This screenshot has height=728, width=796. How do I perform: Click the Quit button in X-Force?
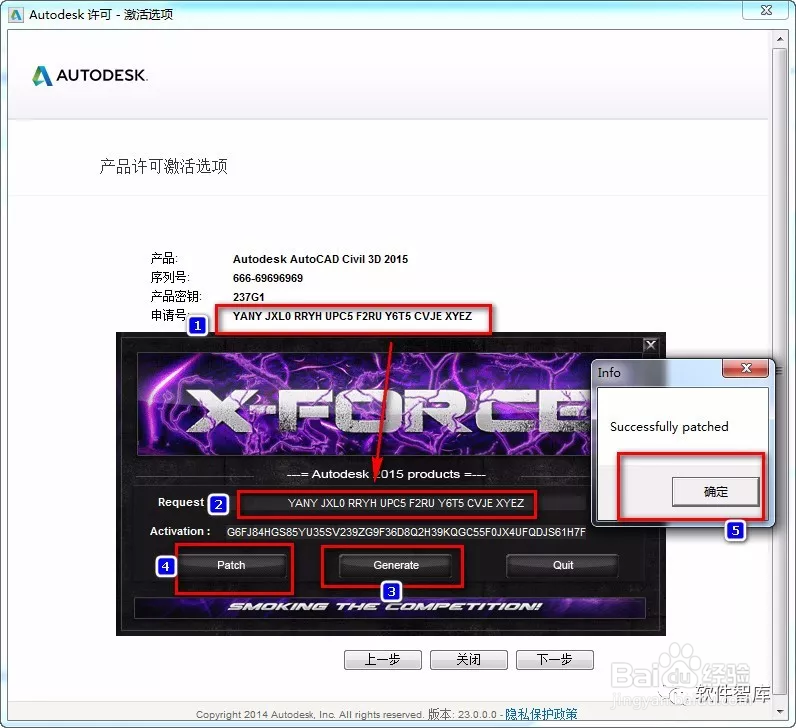[x=562, y=565]
